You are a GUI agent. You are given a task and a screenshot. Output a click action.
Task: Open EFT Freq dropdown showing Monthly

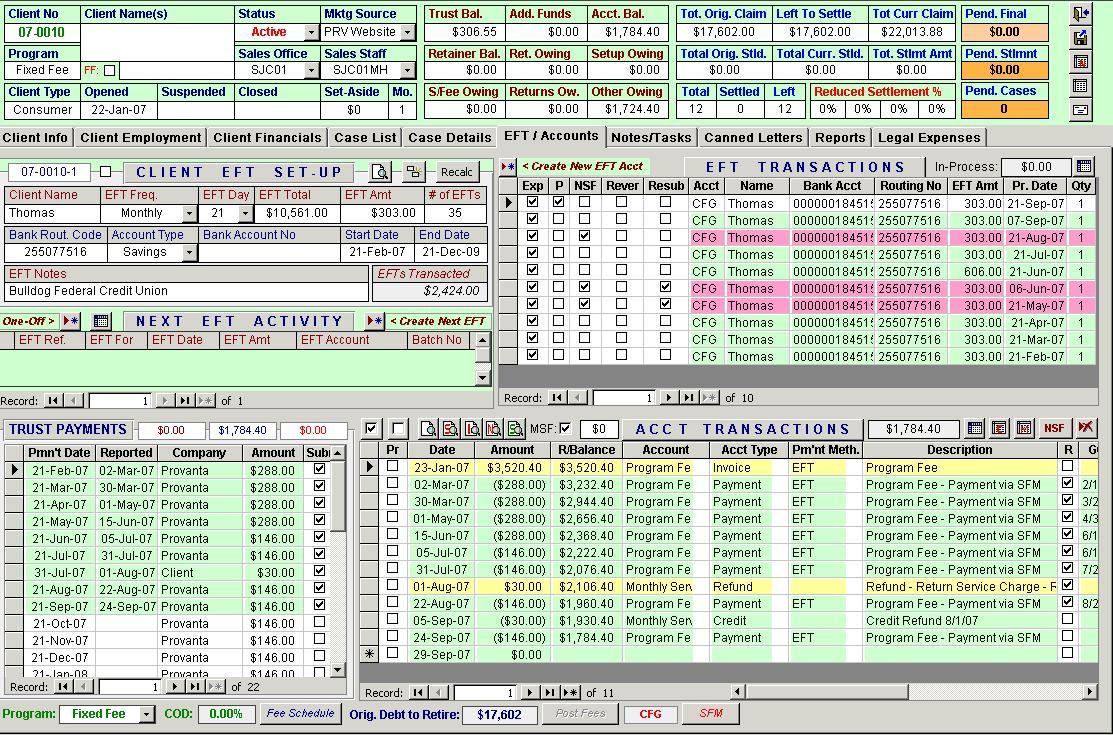189,213
